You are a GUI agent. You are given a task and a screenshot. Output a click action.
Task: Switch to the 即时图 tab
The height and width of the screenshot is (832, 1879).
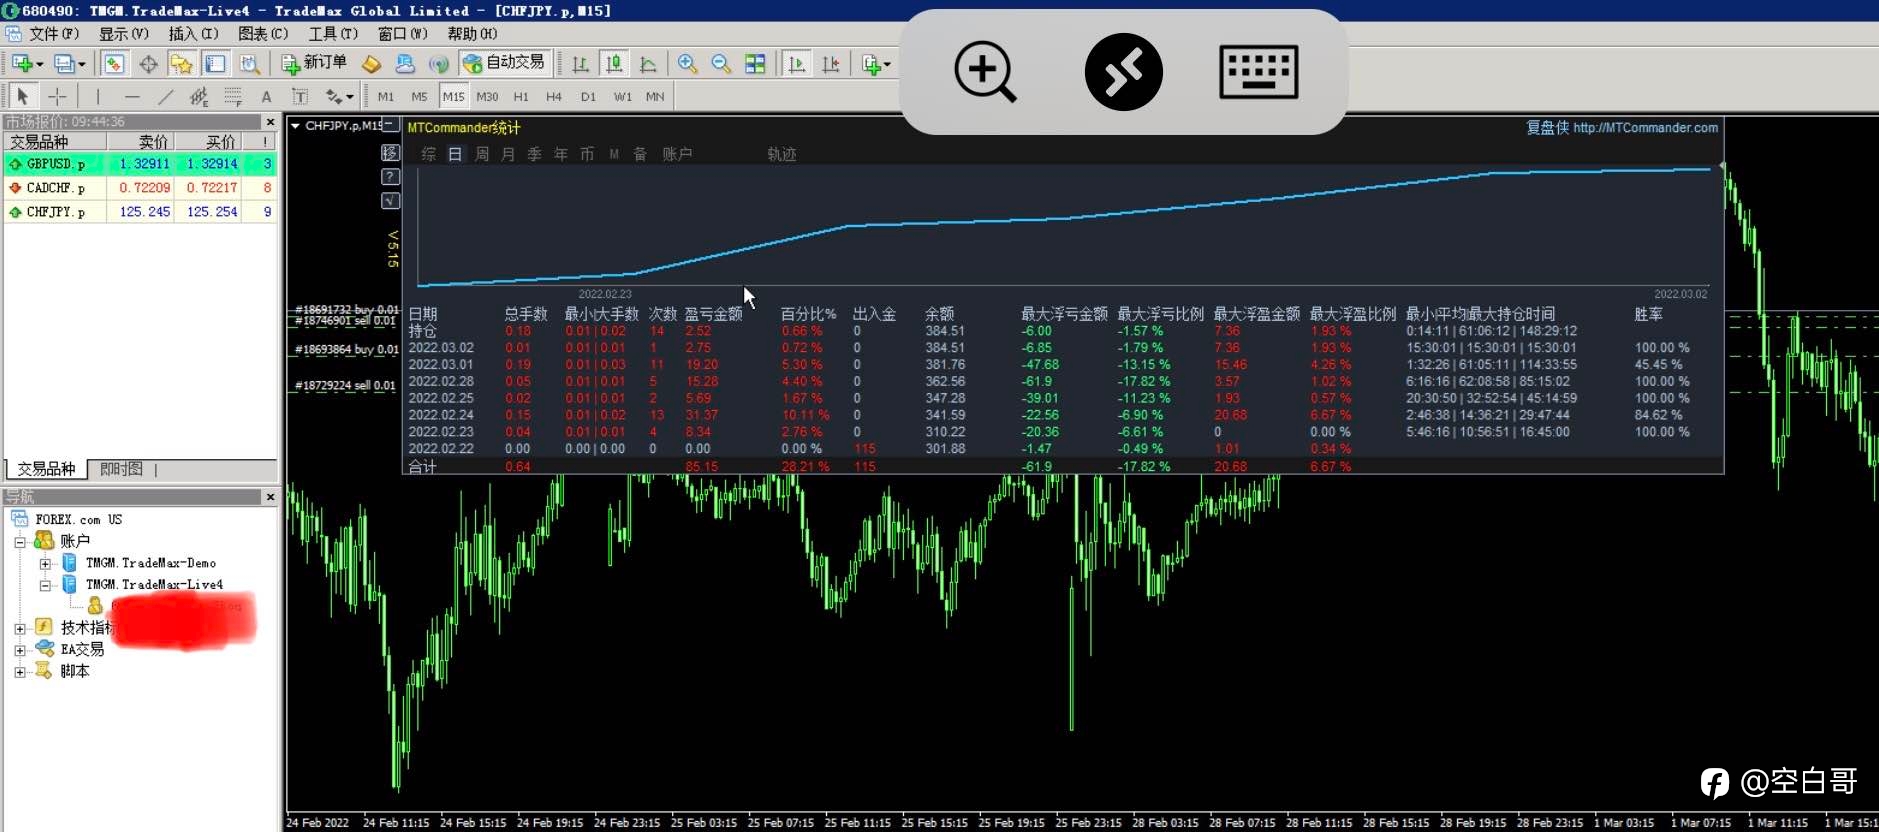click(x=121, y=469)
